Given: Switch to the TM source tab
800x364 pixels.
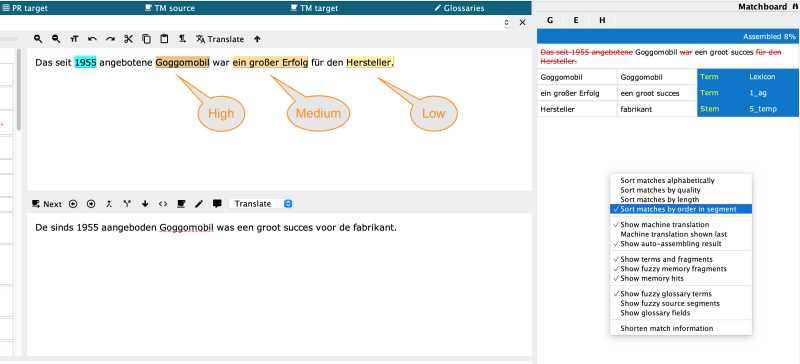Looking at the screenshot, I should point(170,8).
